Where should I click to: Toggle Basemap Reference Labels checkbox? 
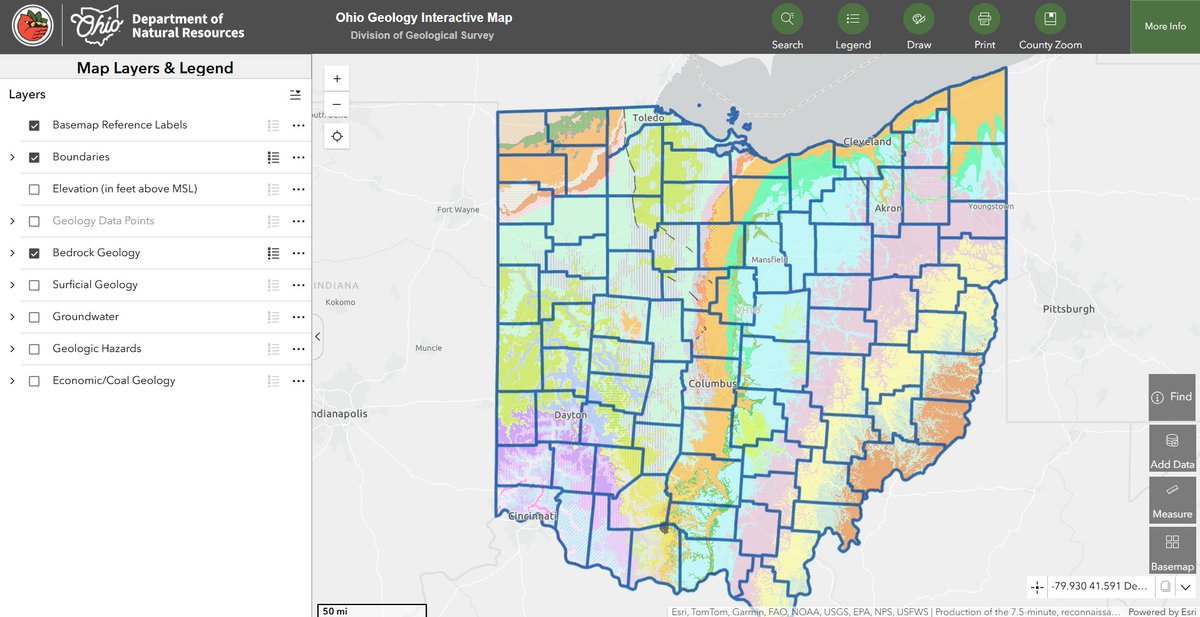point(34,125)
